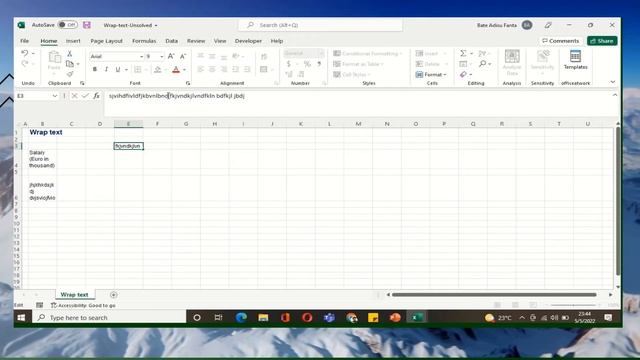Click the Comments button
Viewport: 640px width, 360px height.
pos(560,41)
